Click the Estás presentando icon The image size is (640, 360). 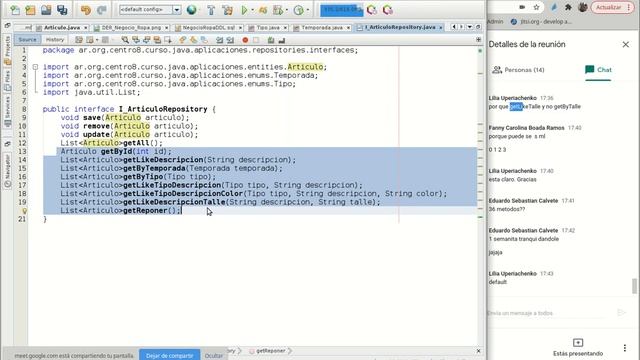coord(578,342)
